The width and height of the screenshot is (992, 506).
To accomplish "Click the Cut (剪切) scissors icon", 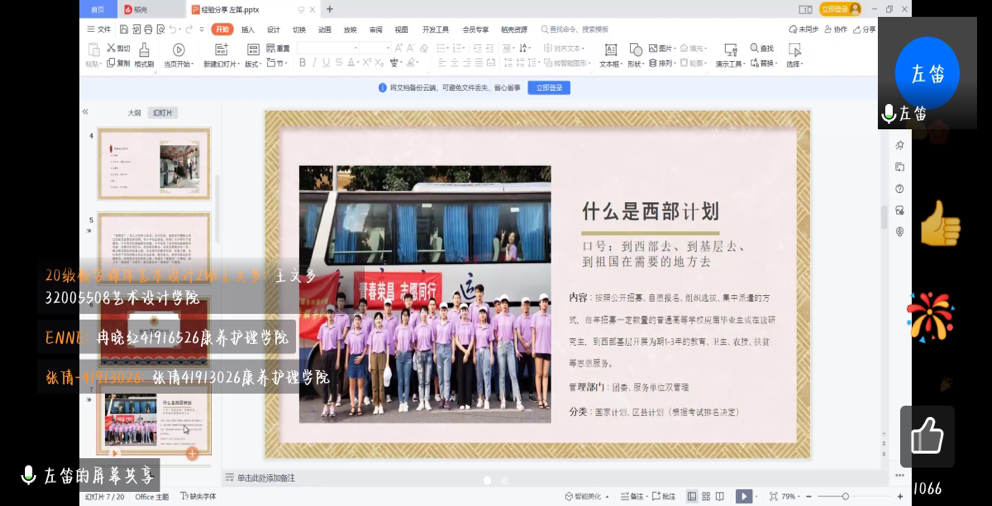I will click(111, 48).
